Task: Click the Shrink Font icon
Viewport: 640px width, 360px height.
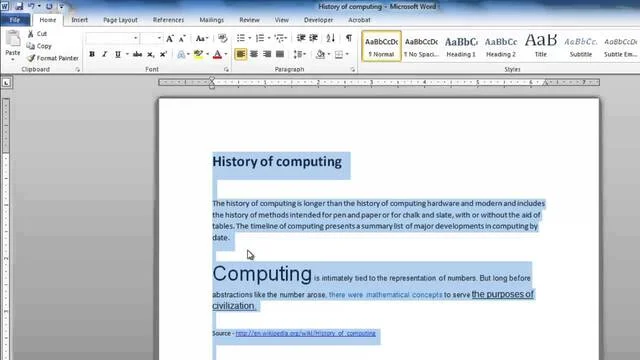Action: point(182,38)
